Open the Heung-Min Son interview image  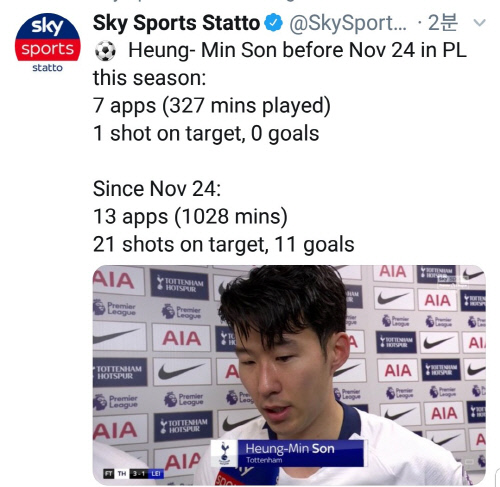click(x=289, y=375)
